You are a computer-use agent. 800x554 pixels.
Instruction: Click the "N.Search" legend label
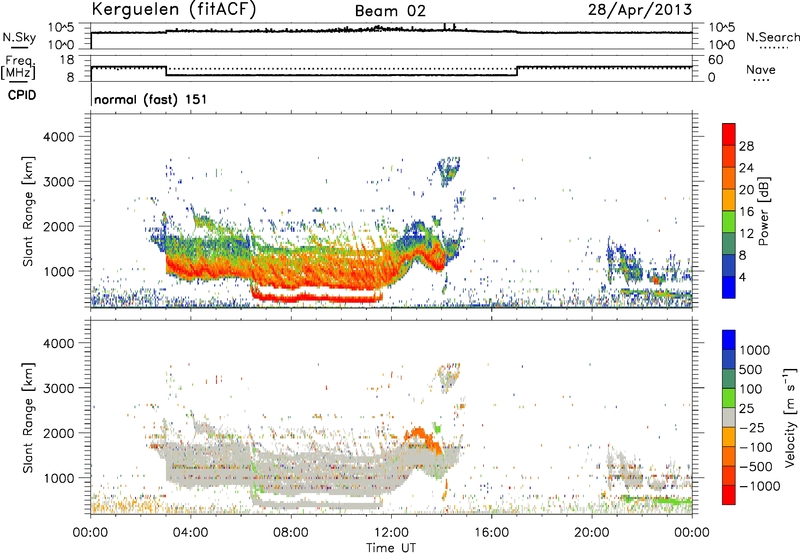(772, 37)
